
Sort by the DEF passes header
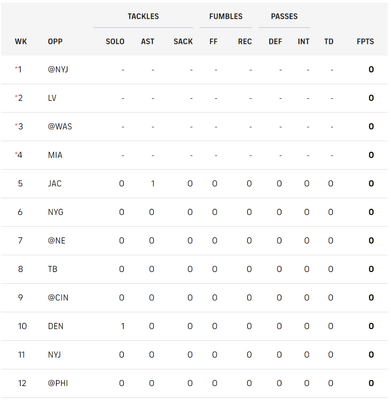[275, 42]
